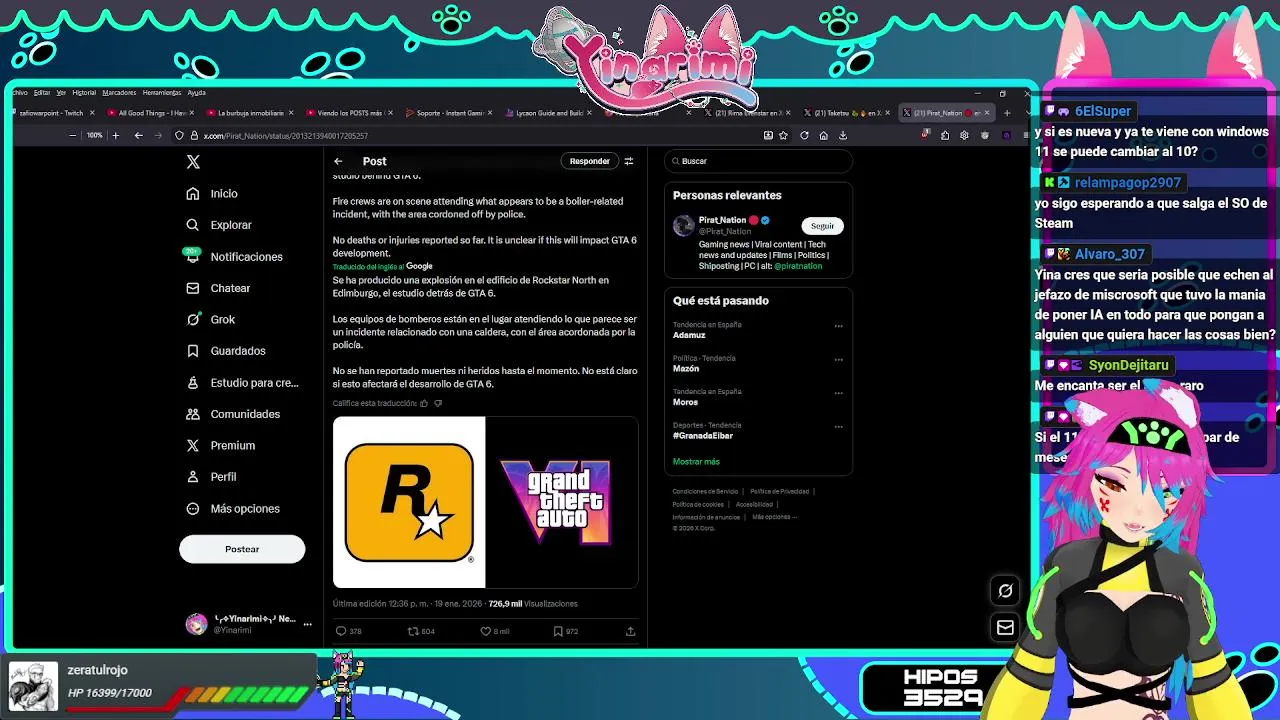Open more options for Mazón trend
The height and width of the screenshot is (720, 1280).
click(838, 359)
